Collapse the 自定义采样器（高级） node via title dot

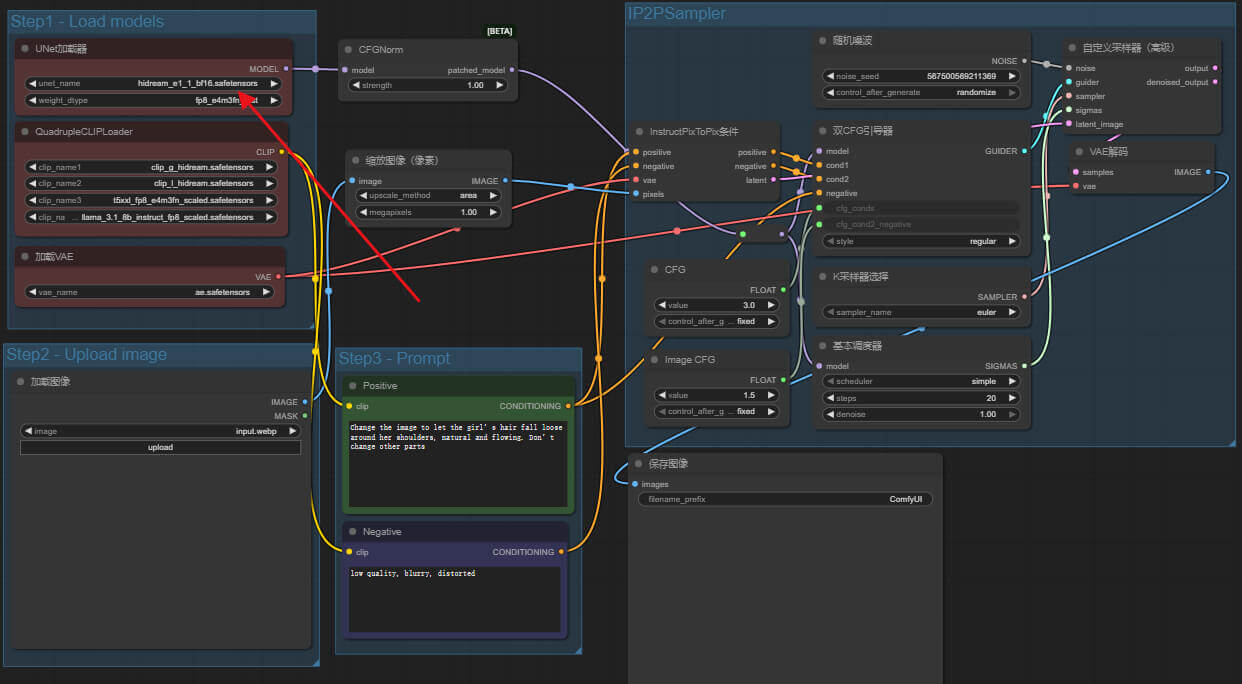tap(1073, 47)
